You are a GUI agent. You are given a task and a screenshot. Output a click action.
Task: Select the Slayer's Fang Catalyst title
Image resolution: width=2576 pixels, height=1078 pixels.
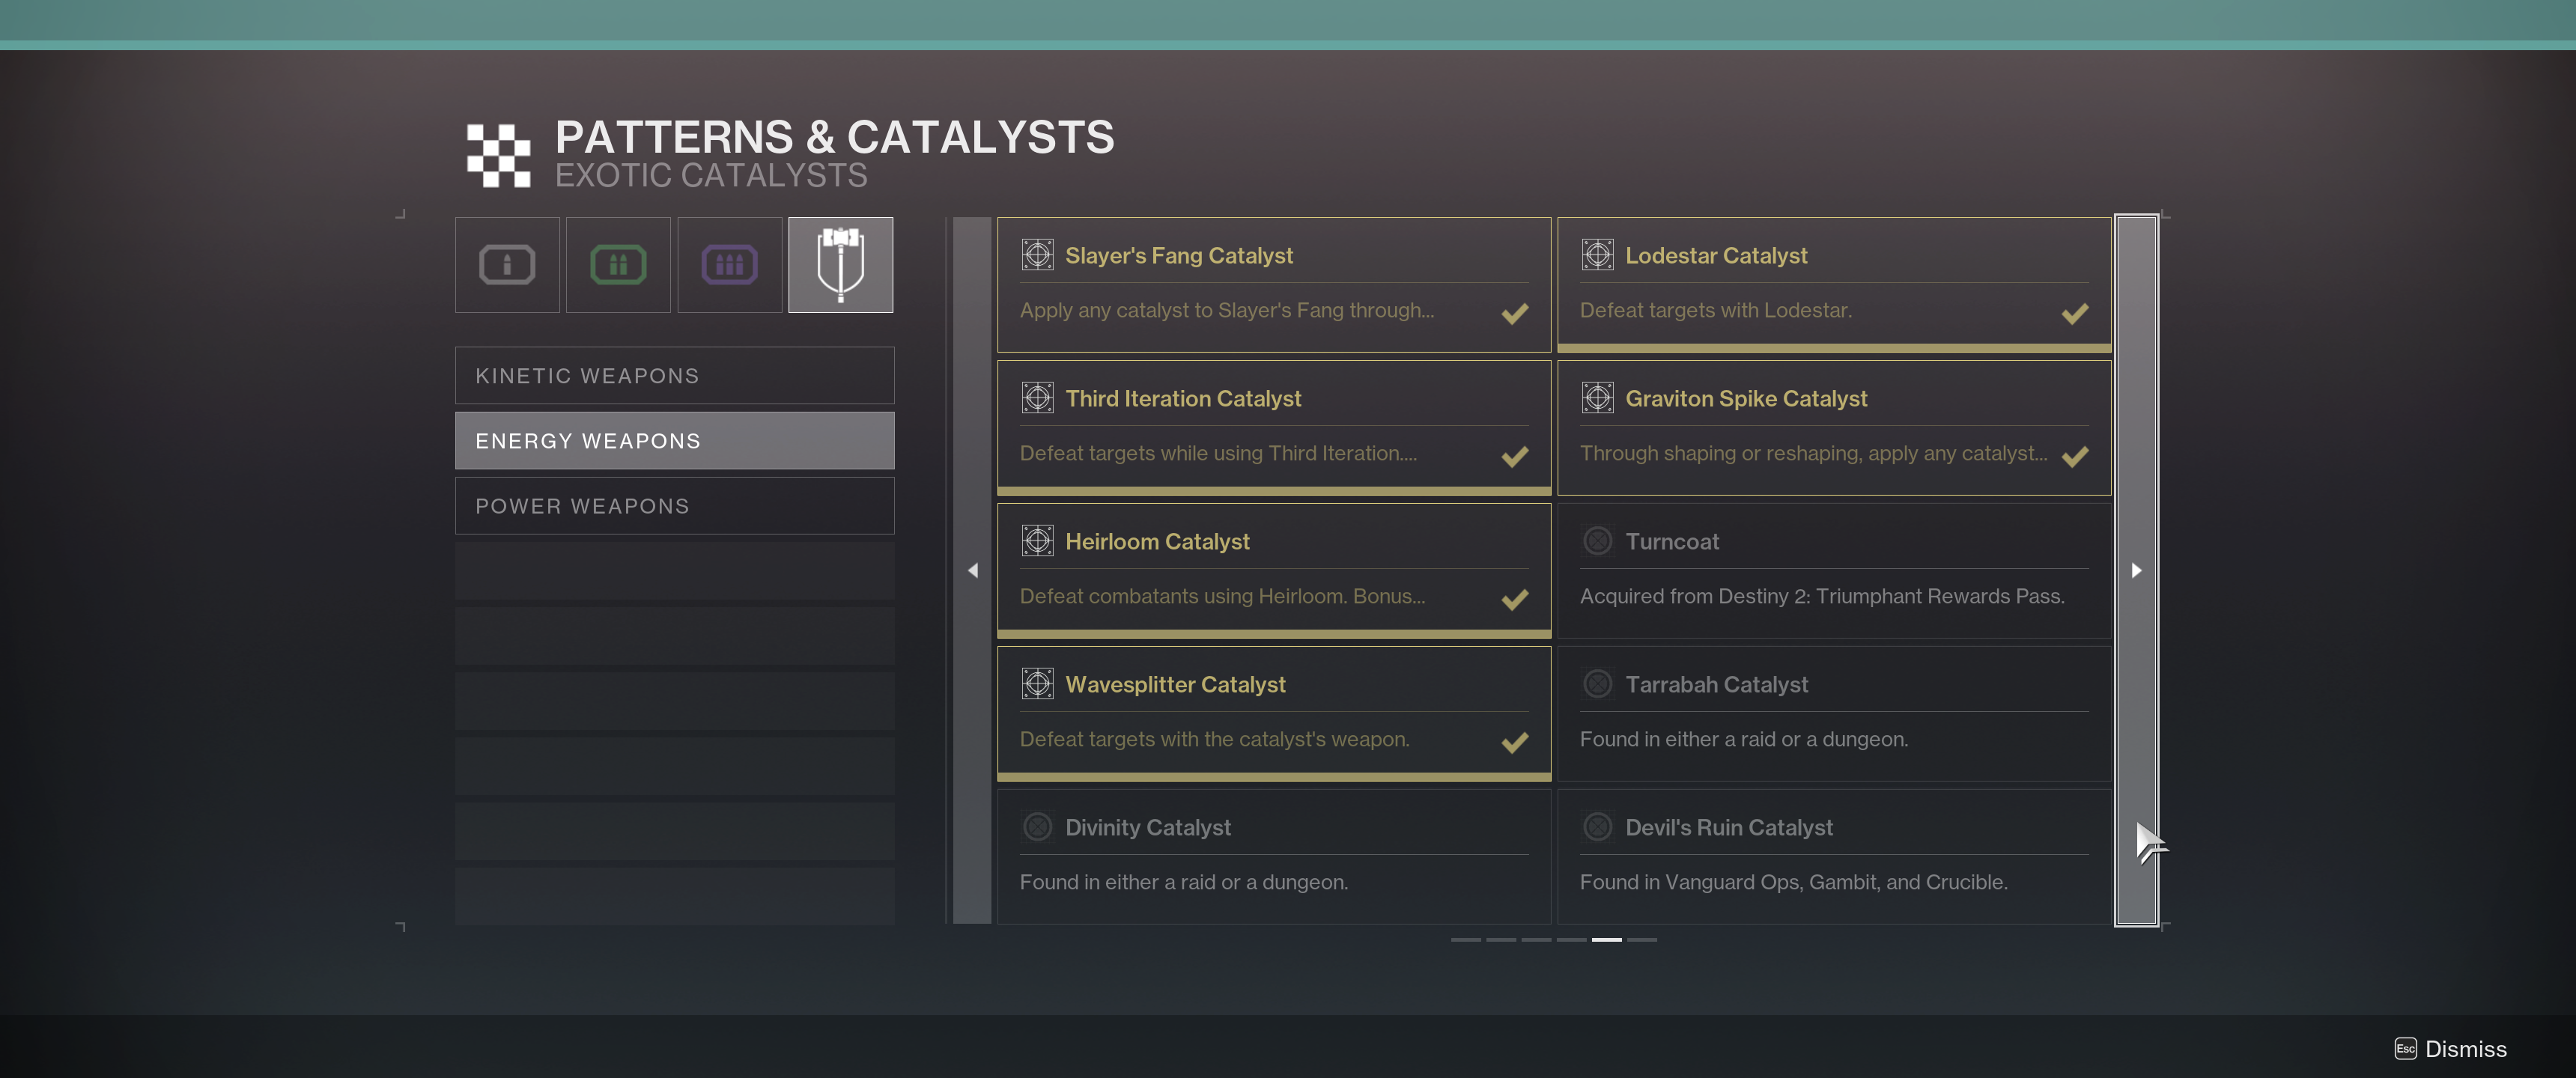click(x=1179, y=256)
